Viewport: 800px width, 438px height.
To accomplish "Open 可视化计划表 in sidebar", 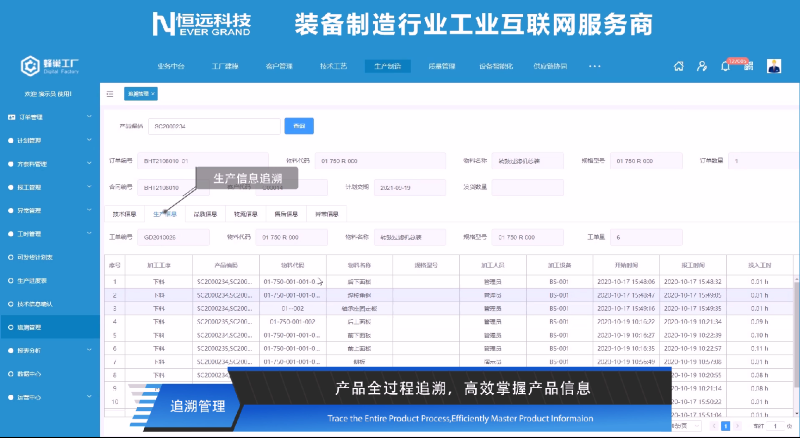I will [x=35, y=257].
